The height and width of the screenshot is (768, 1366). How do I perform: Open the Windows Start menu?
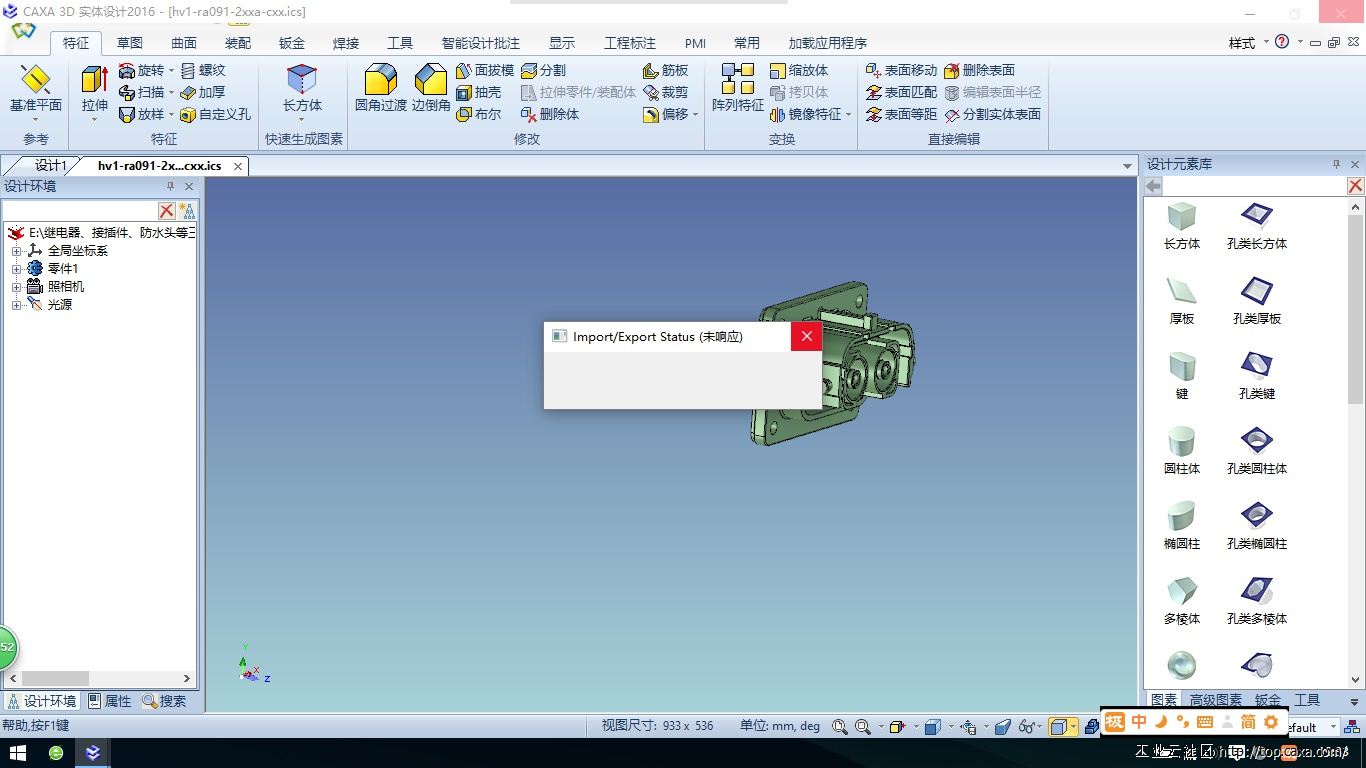coord(18,753)
